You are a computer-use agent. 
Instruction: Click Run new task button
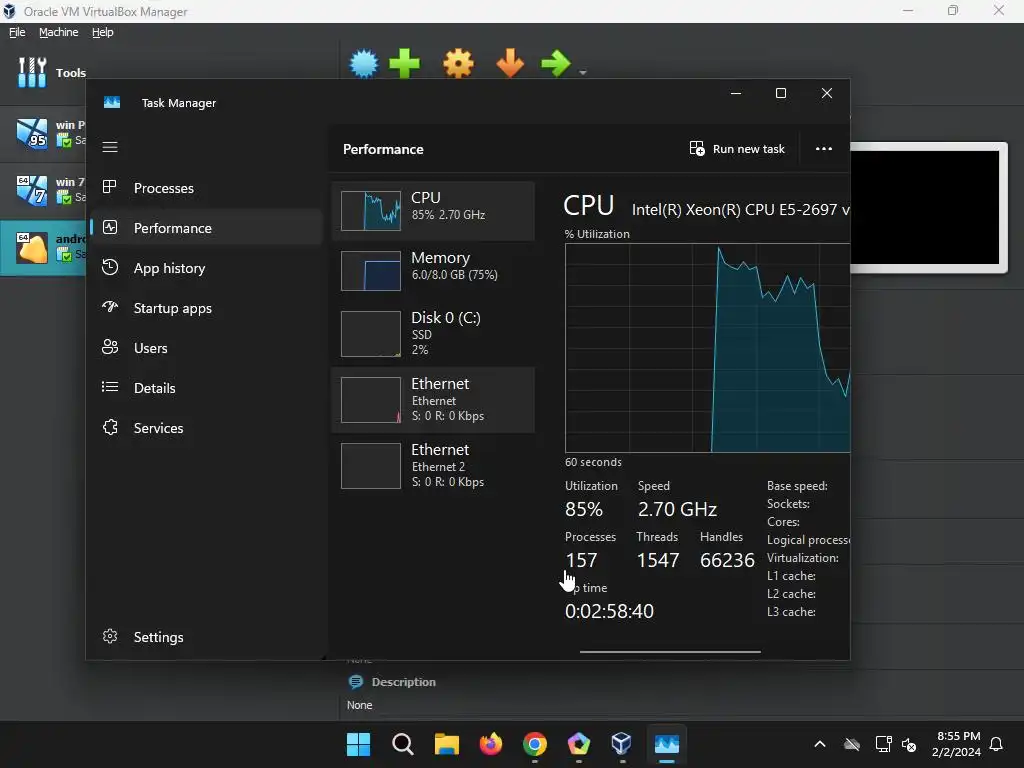click(x=737, y=149)
